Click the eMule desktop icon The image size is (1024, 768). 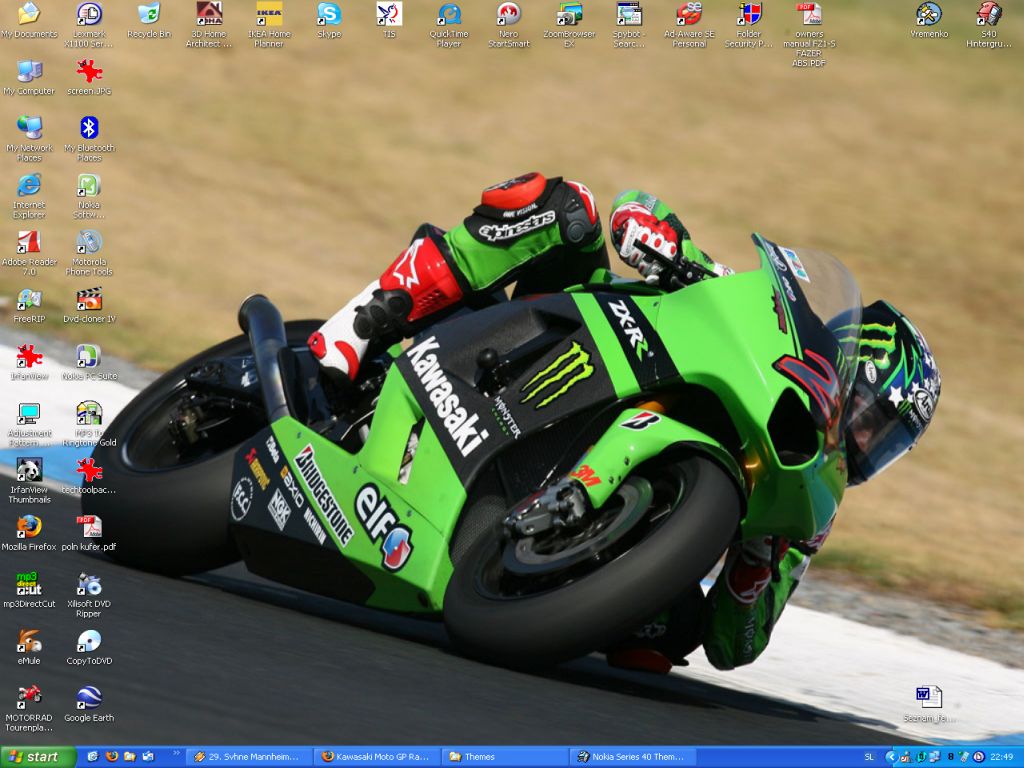coord(29,647)
